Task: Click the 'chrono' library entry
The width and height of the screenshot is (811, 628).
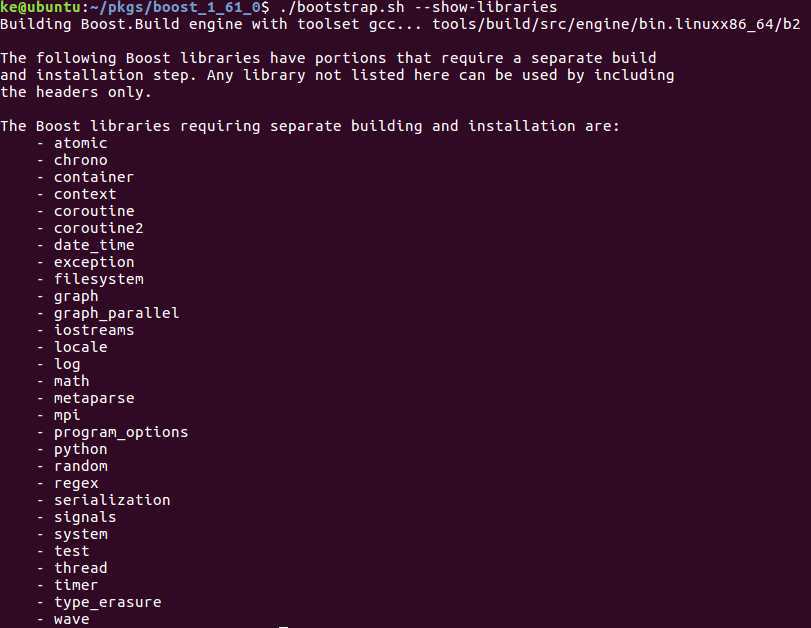Action: 80,160
